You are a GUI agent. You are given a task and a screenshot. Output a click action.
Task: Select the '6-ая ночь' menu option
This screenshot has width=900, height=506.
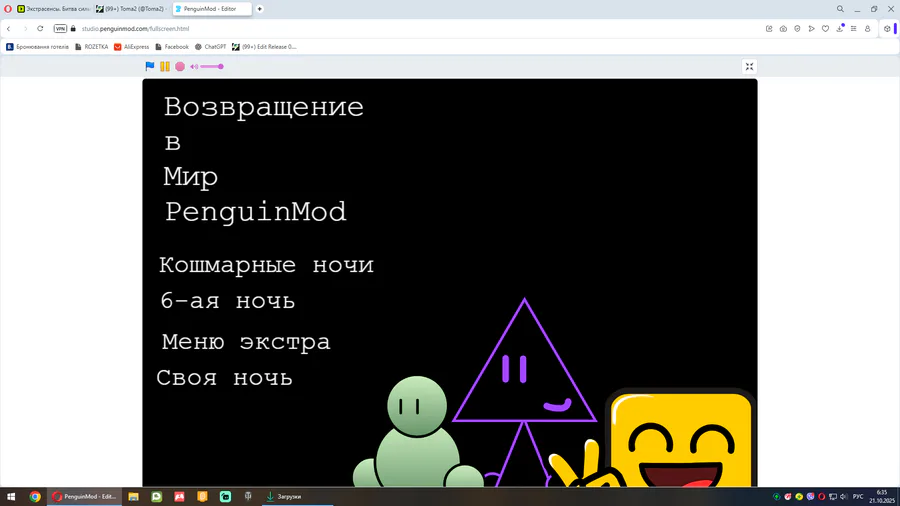pyautogui.click(x=228, y=301)
